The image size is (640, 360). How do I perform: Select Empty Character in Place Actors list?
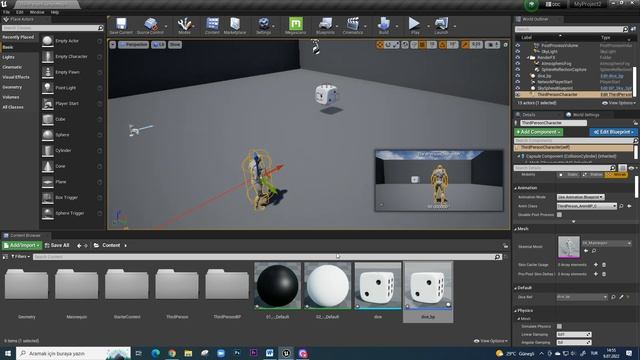[x=72, y=56]
